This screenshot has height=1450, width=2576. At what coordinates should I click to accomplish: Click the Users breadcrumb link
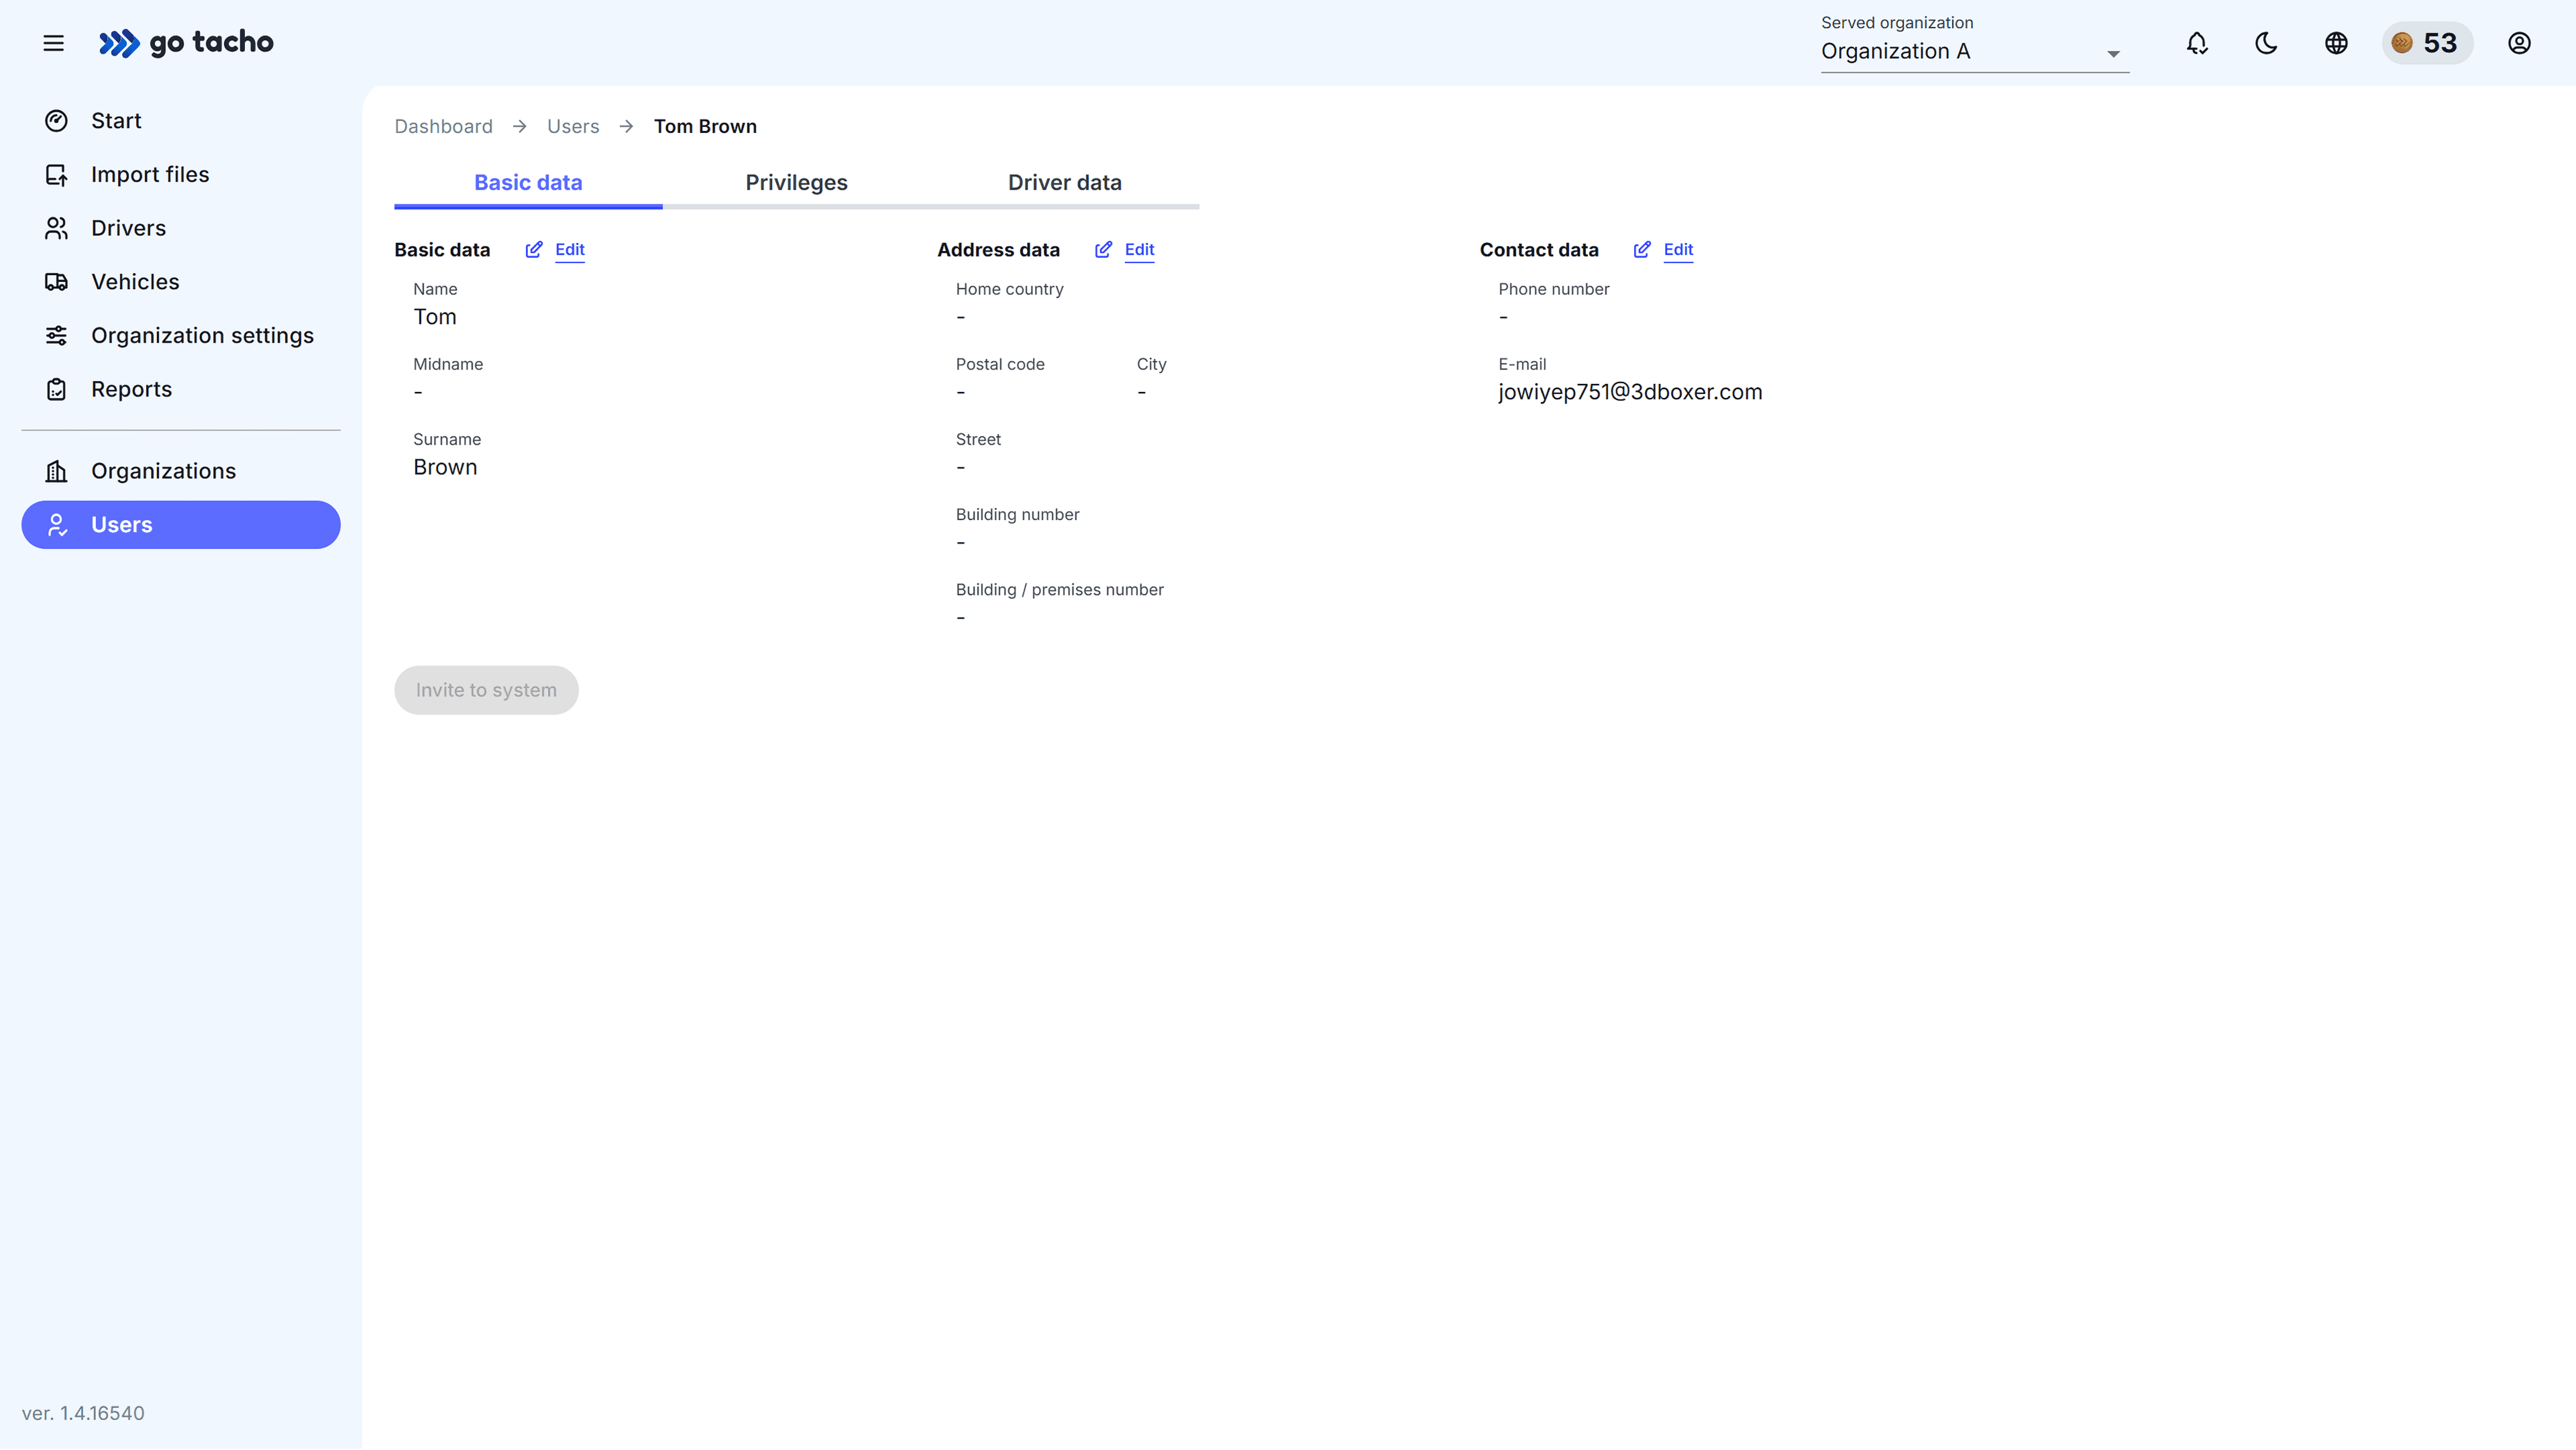click(x=572, y=126)
